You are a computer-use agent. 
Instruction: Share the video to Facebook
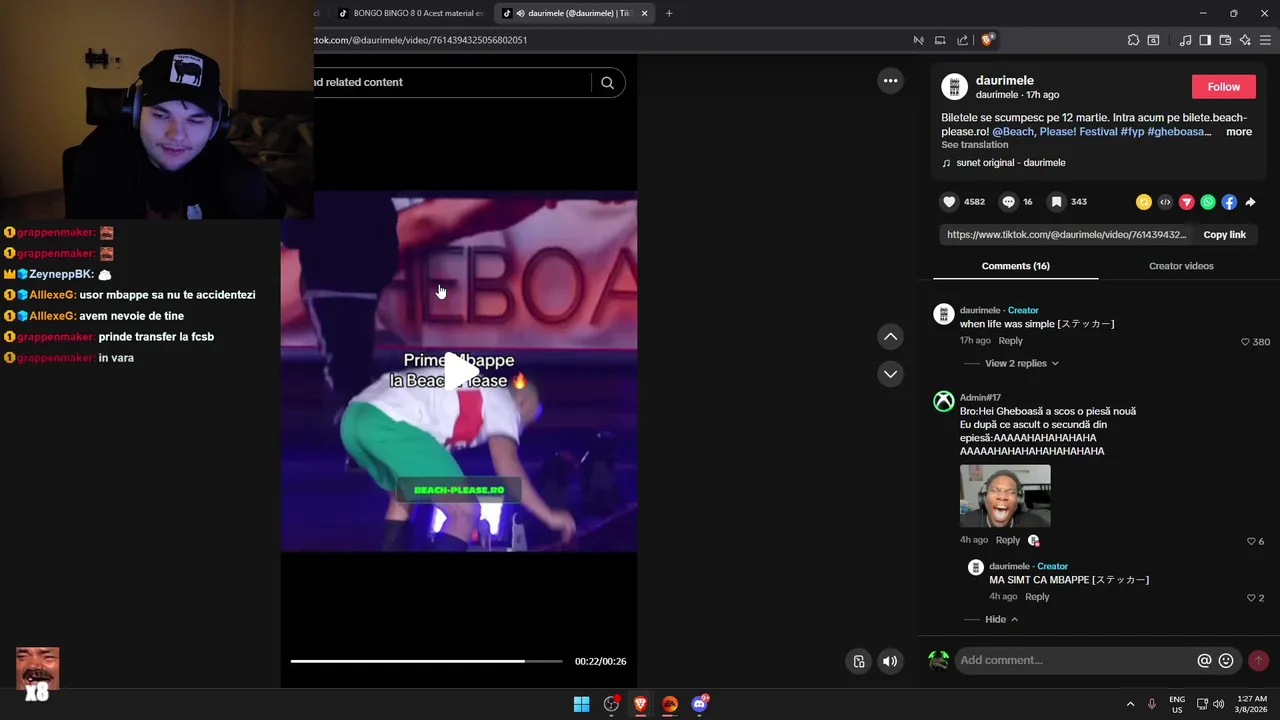[1229, 202]
